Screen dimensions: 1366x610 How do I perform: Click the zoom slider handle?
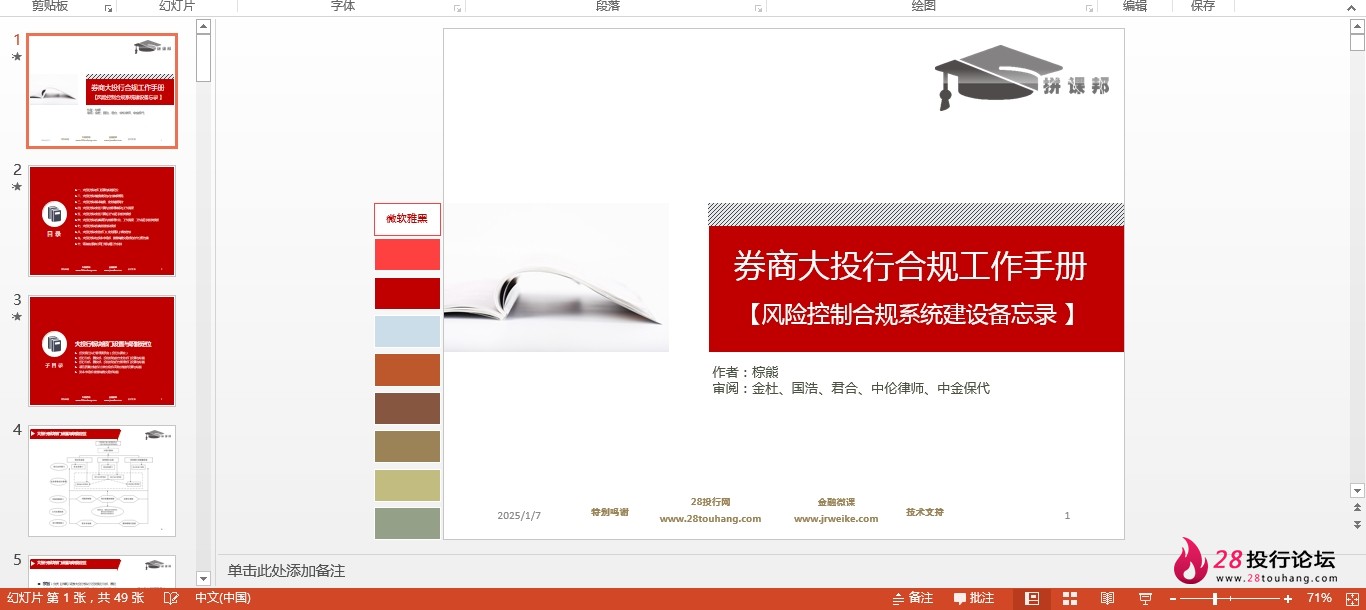tap(1215, 598)
